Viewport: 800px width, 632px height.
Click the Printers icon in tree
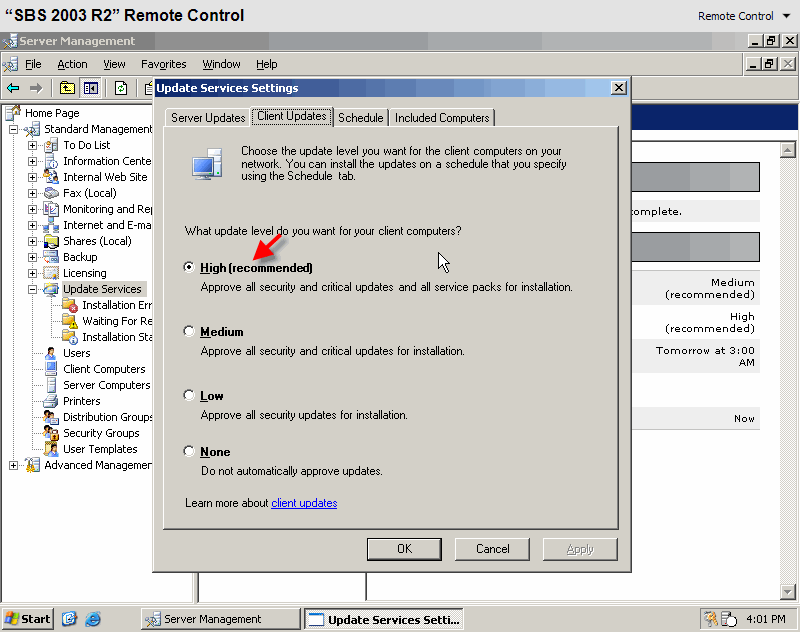(51, 401)
